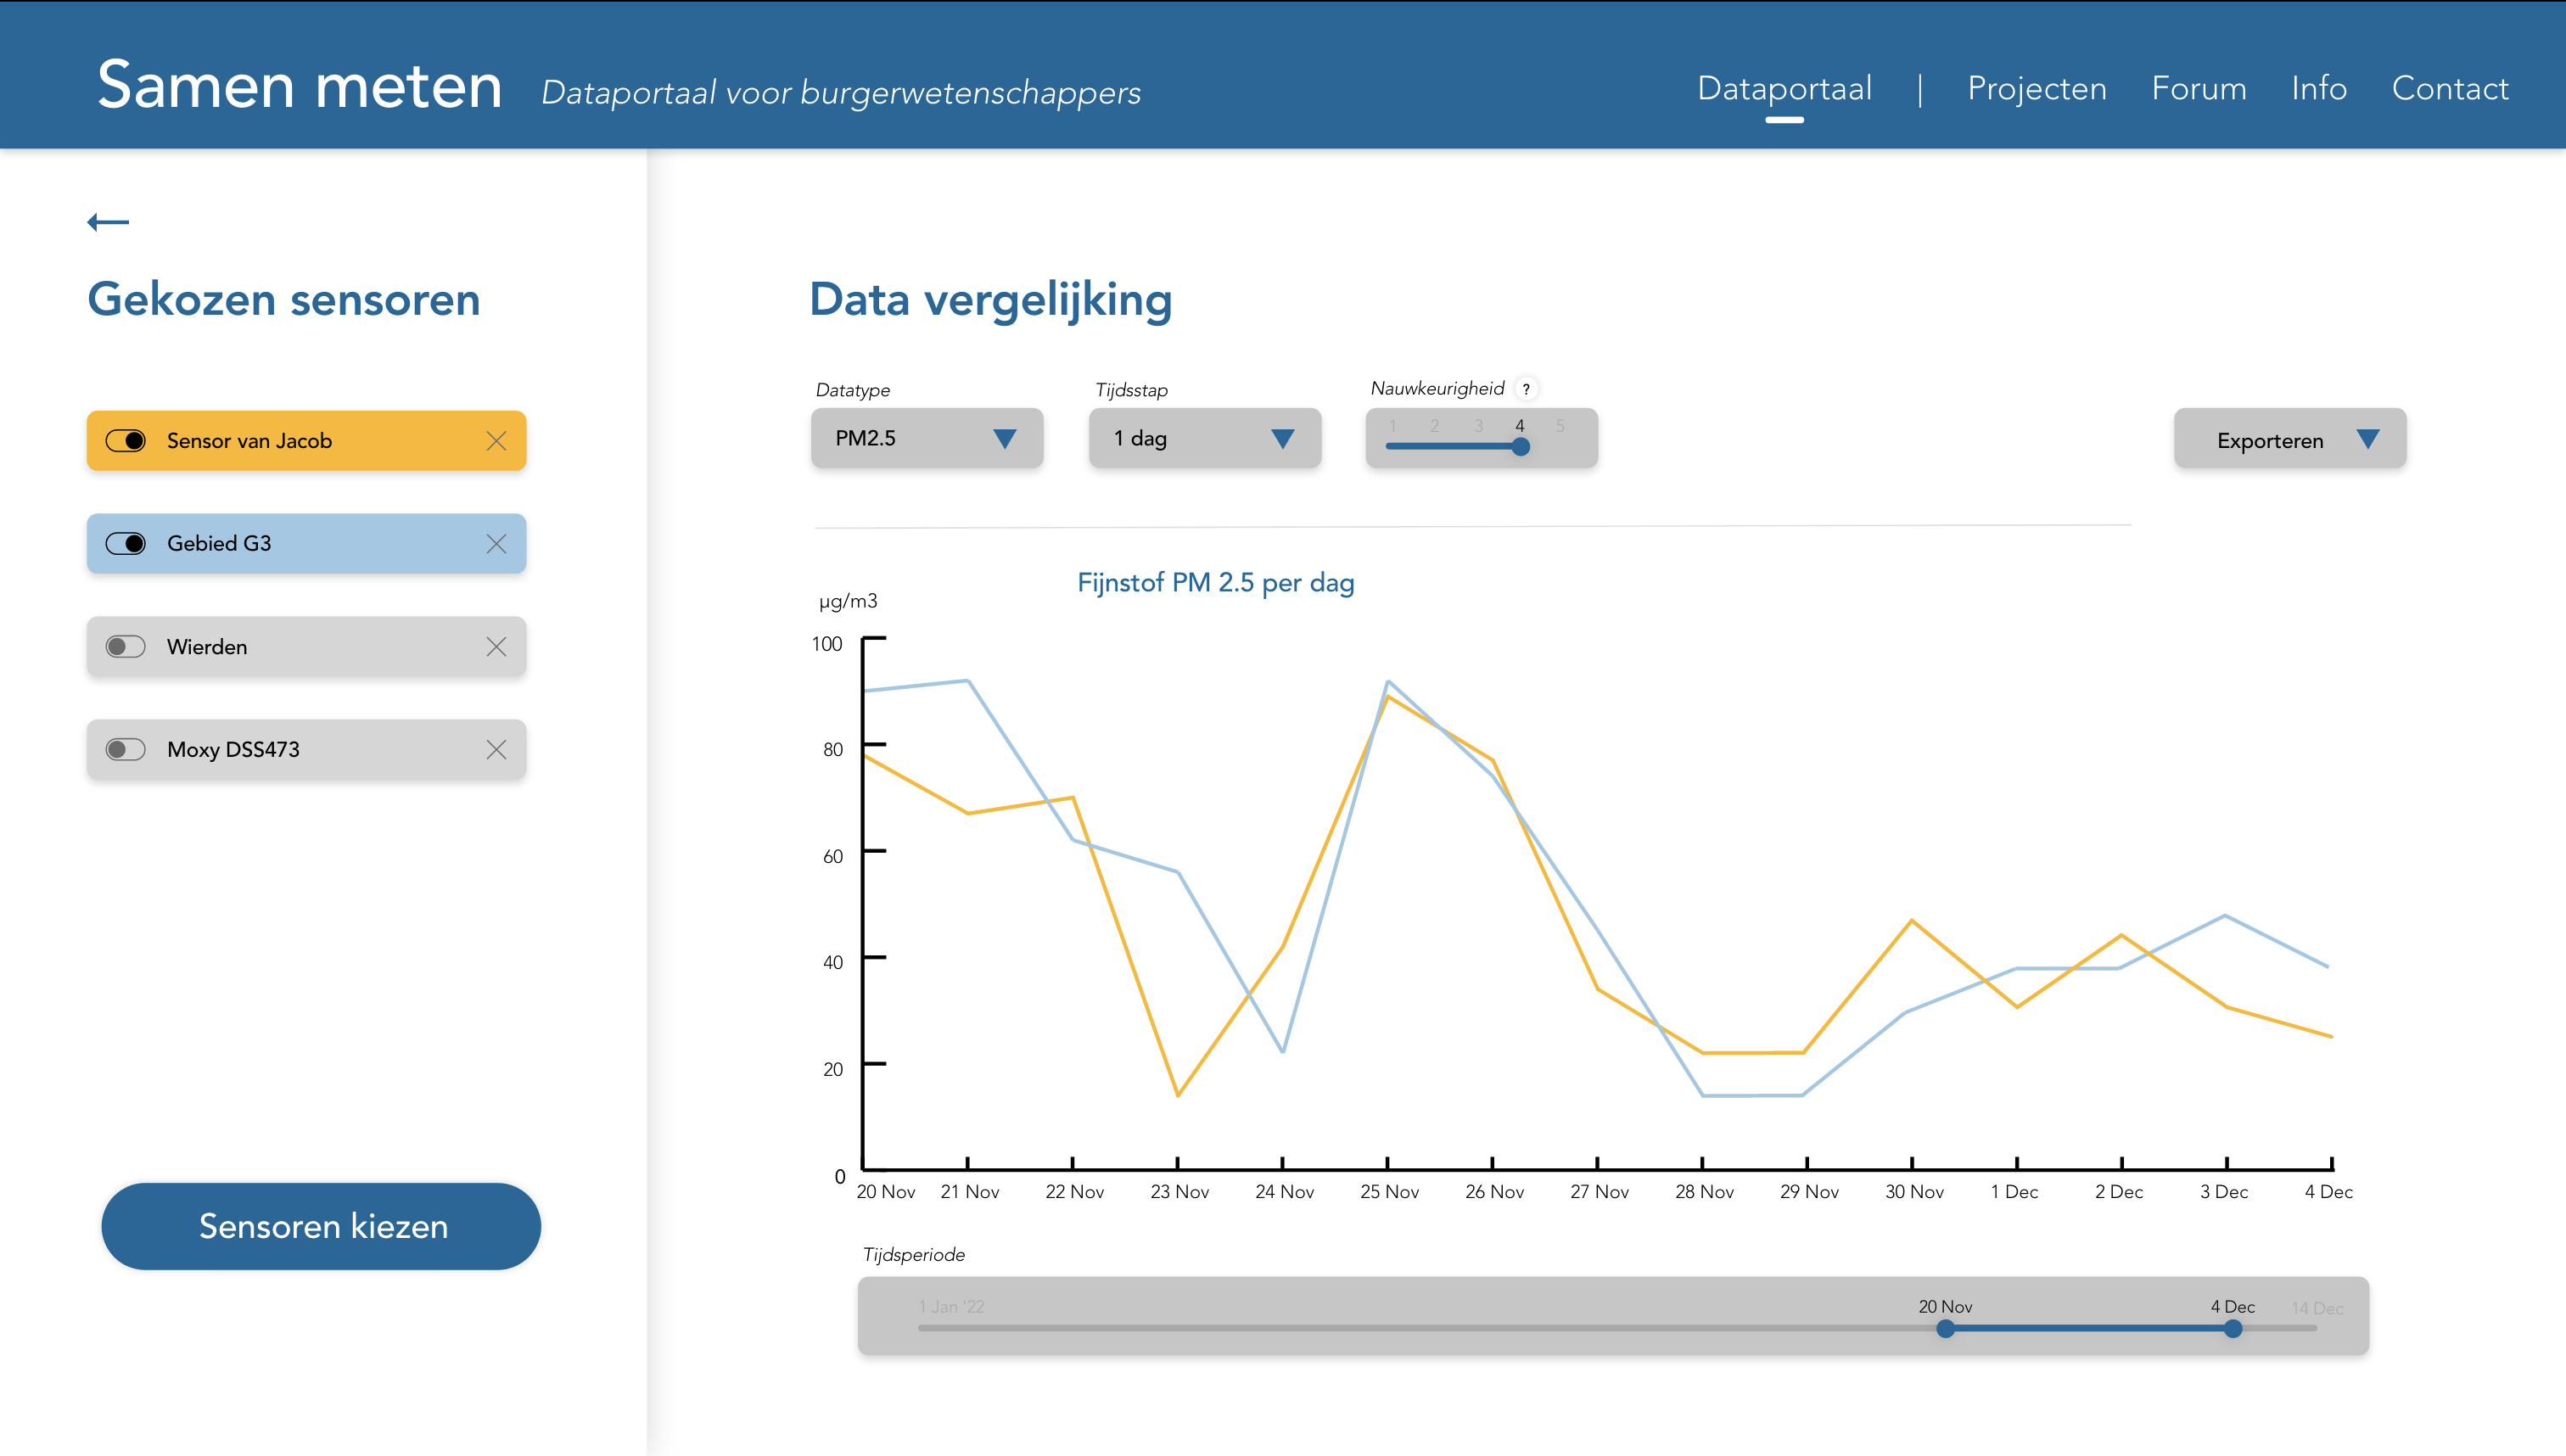The height and width of the screenshot is (1456, 2566).
Task: Remove Wierden sensor via X icon
Action: (x=496, y=647)
